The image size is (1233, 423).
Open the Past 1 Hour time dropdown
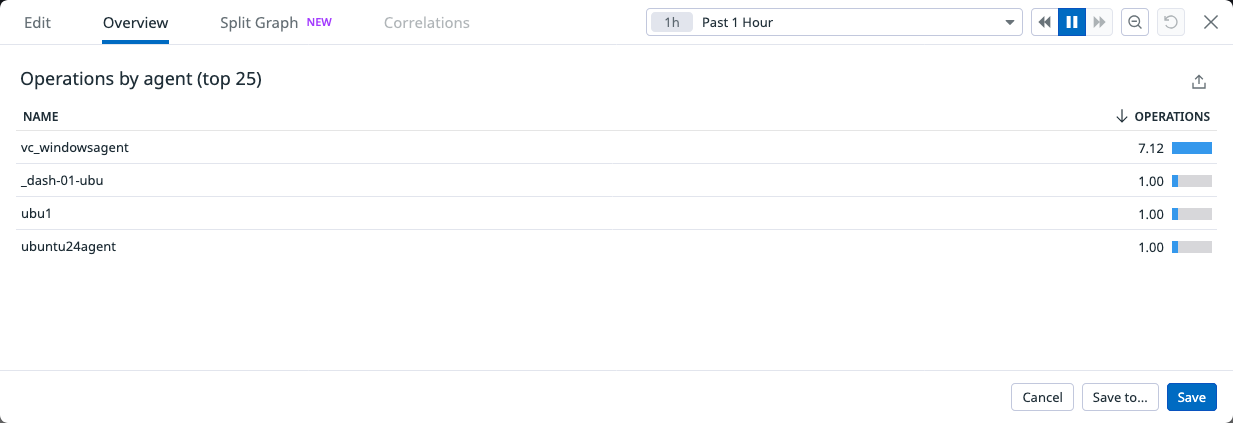point(833,23)
